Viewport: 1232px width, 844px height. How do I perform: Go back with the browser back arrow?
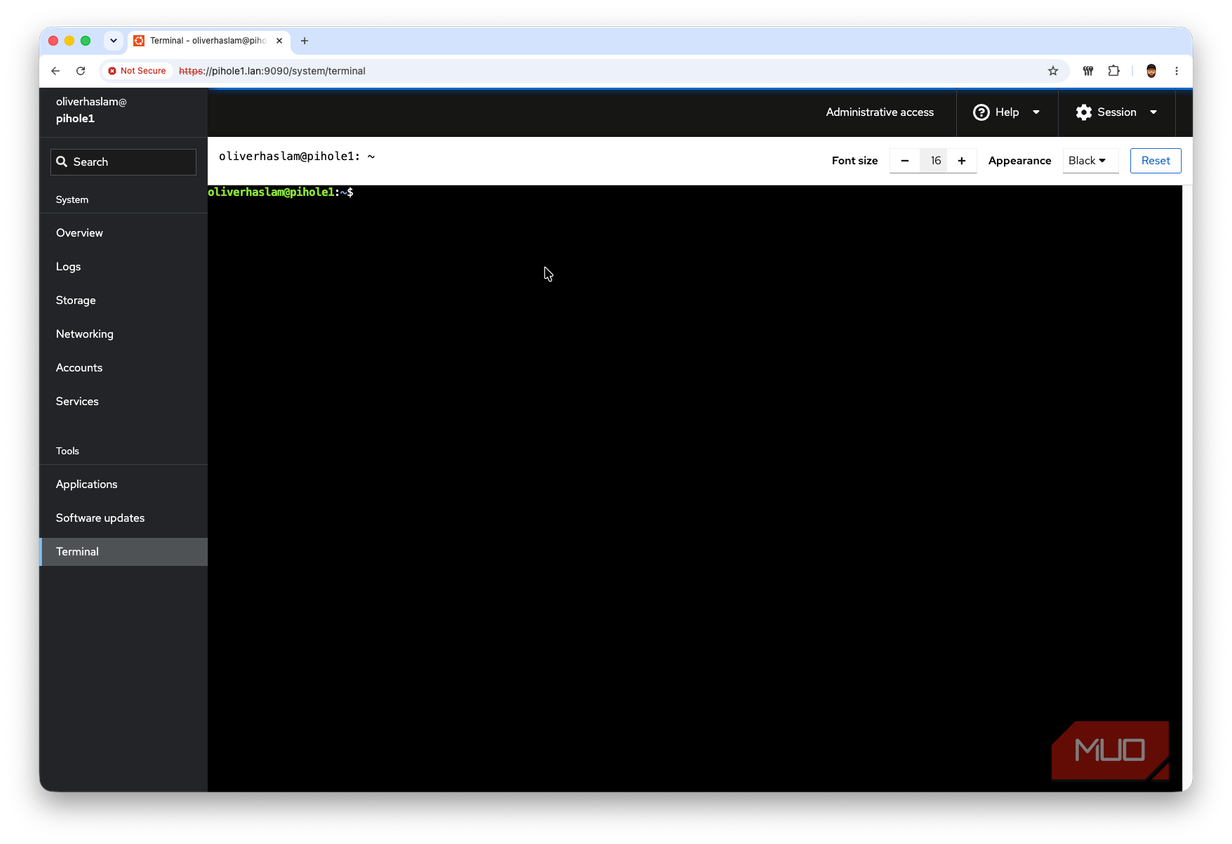click(55, 71)
